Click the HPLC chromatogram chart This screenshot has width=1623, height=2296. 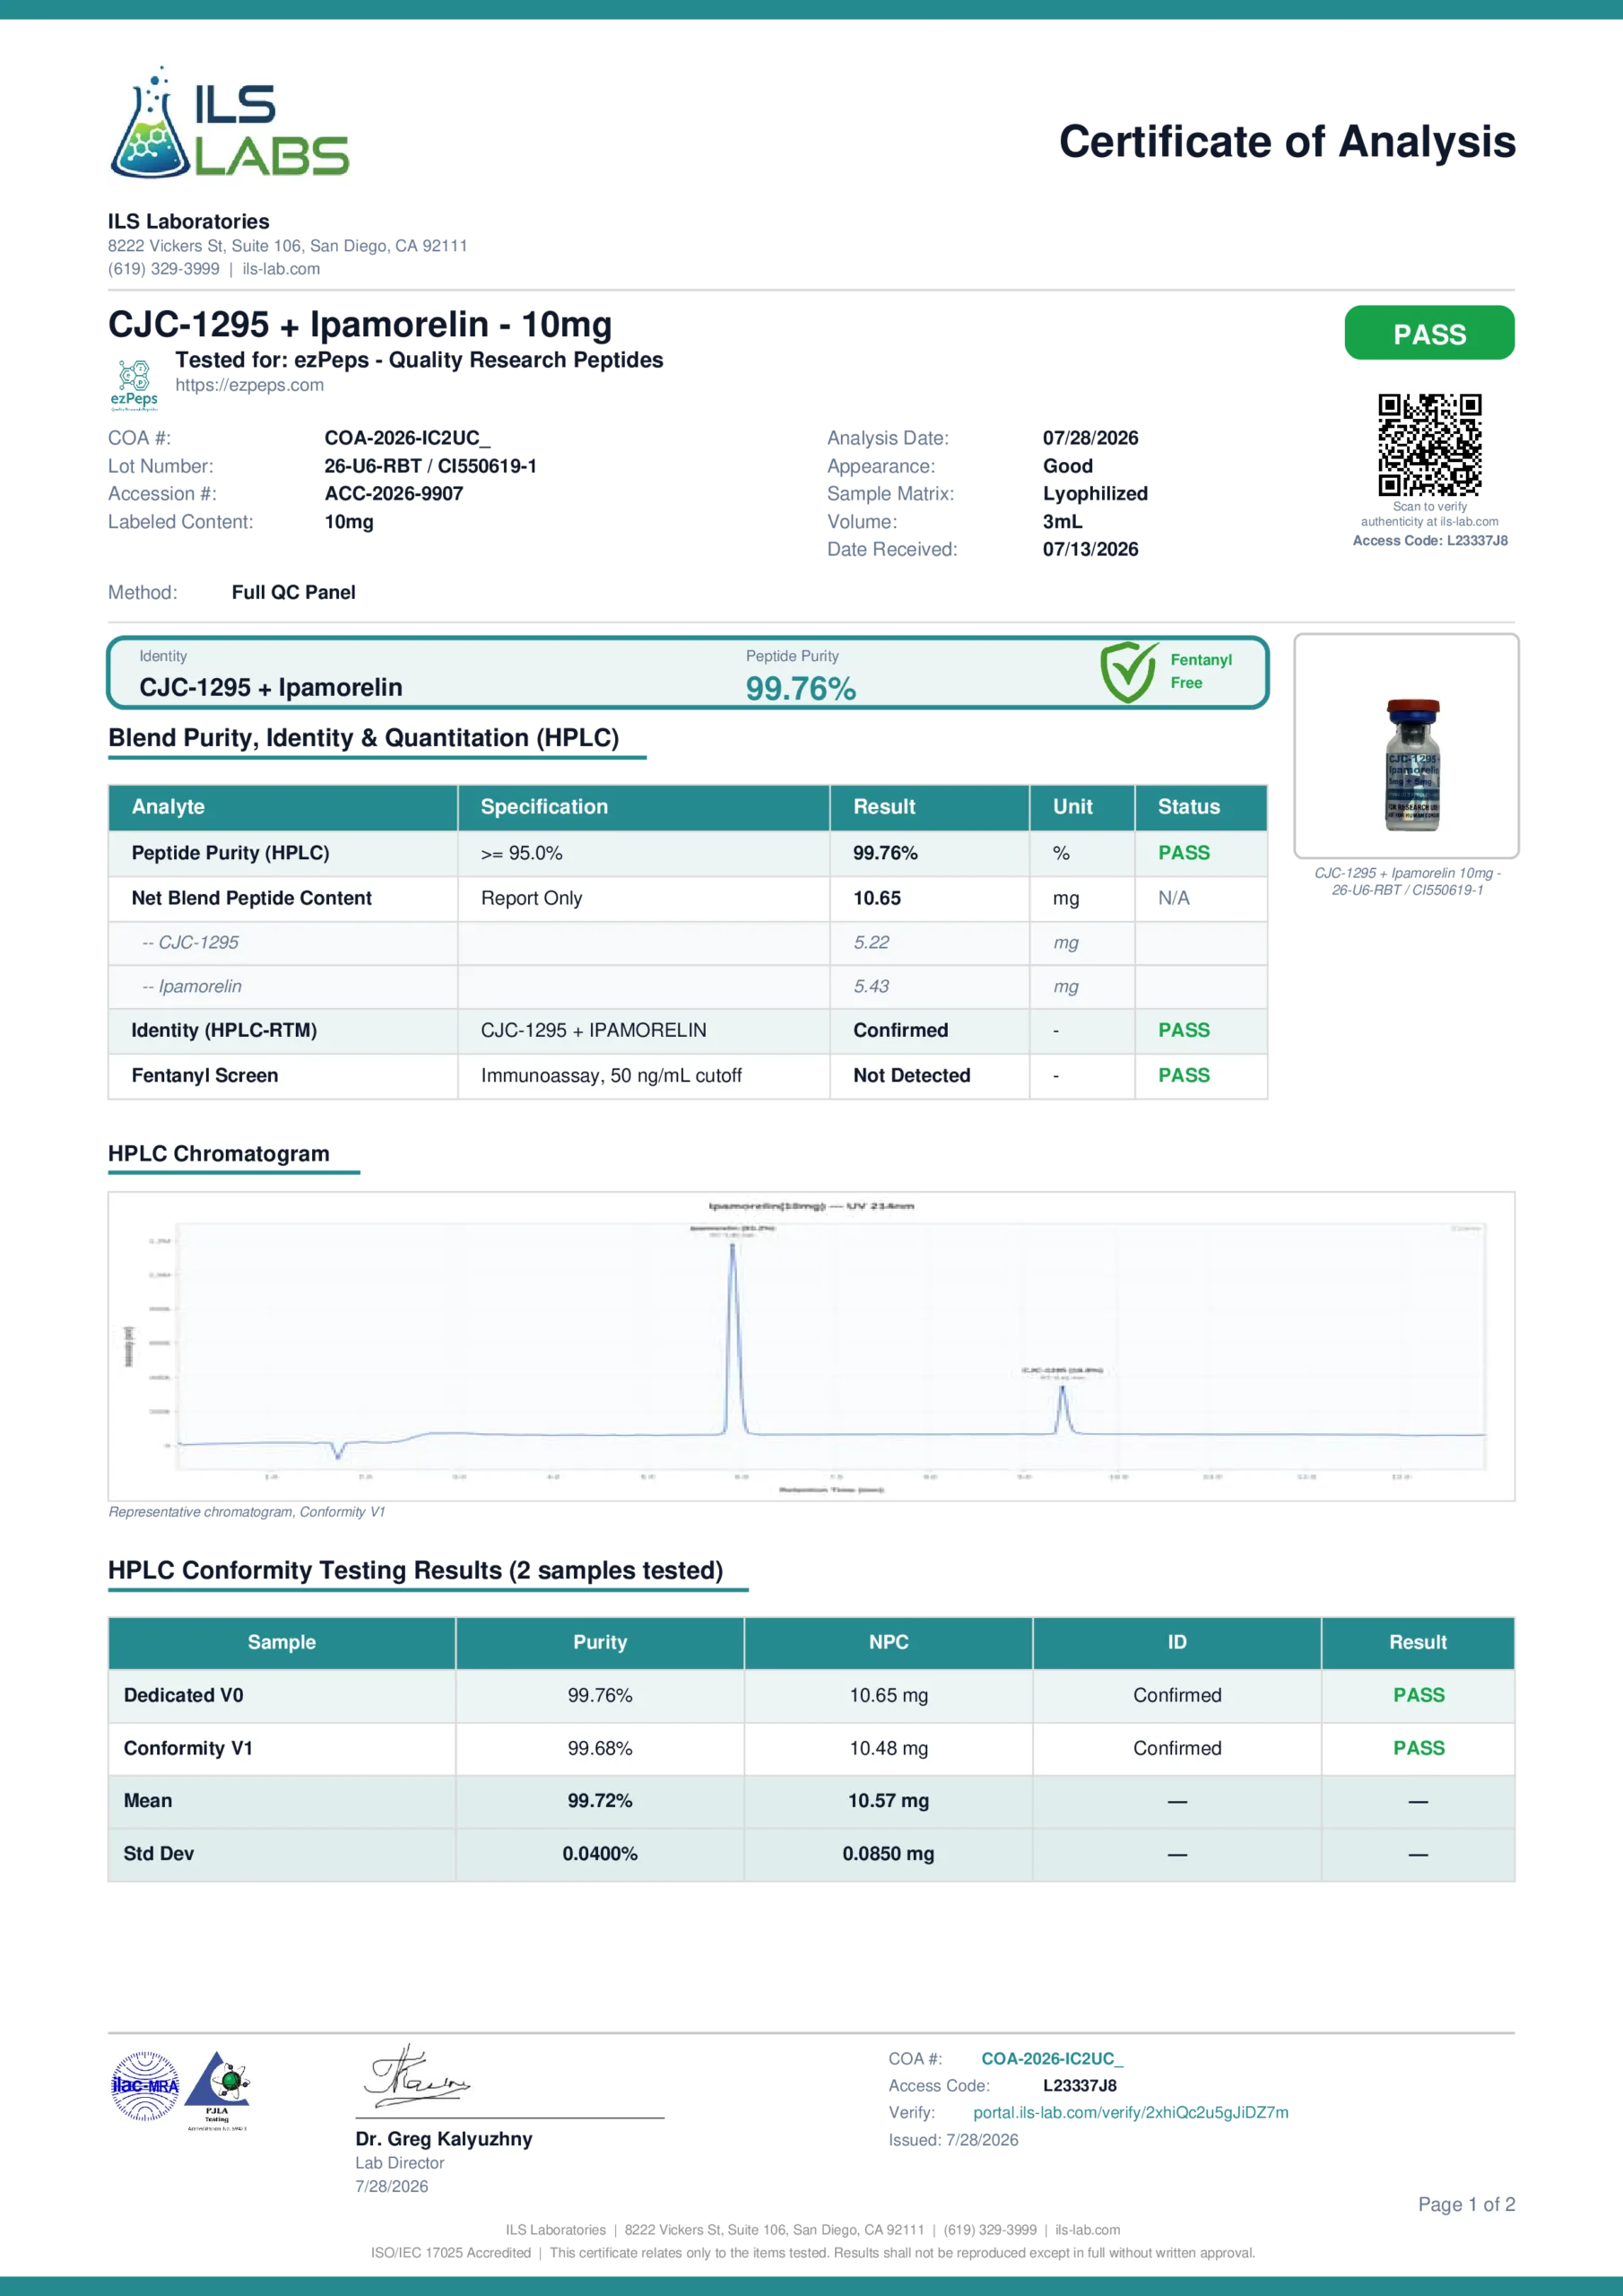click(811, 1345)
